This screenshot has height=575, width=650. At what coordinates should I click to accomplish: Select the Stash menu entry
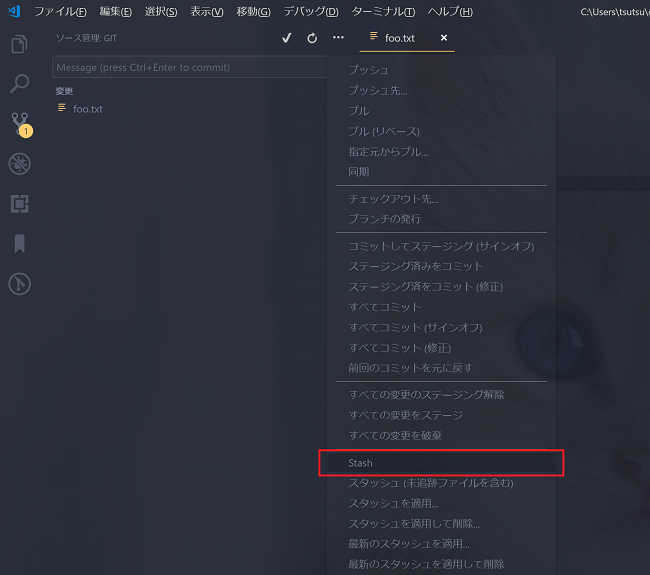(x=441, y=463)
